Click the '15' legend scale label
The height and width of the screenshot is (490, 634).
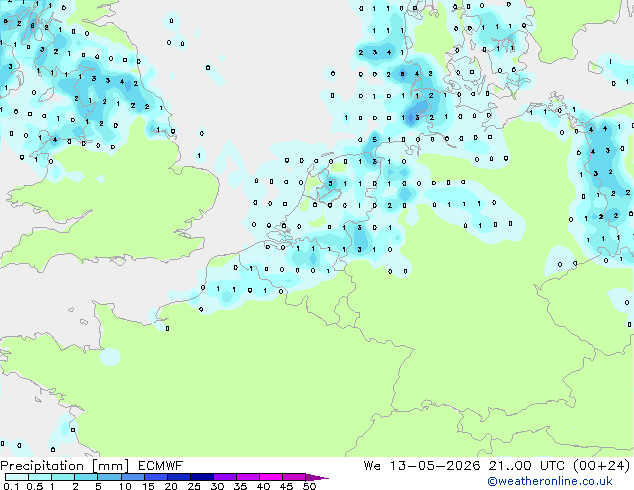(148, 486)
